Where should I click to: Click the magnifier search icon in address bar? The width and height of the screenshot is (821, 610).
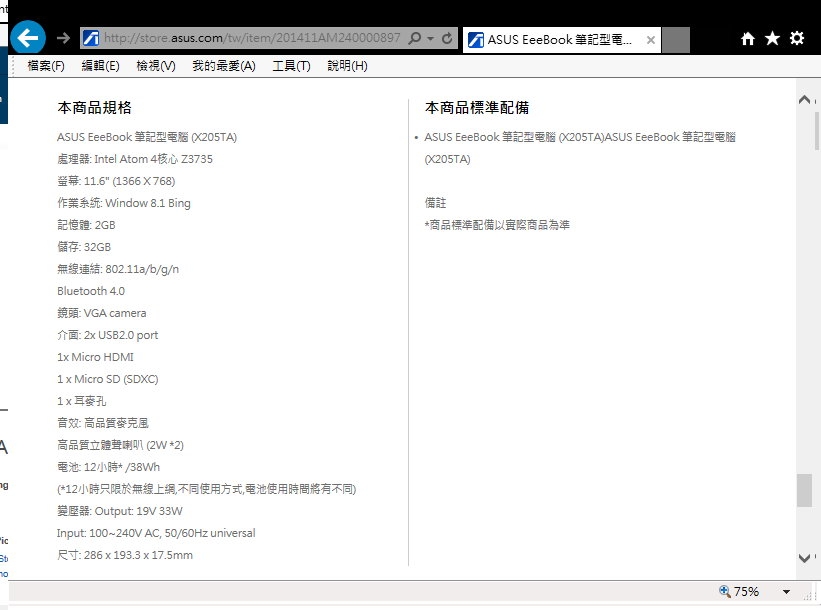414,38
